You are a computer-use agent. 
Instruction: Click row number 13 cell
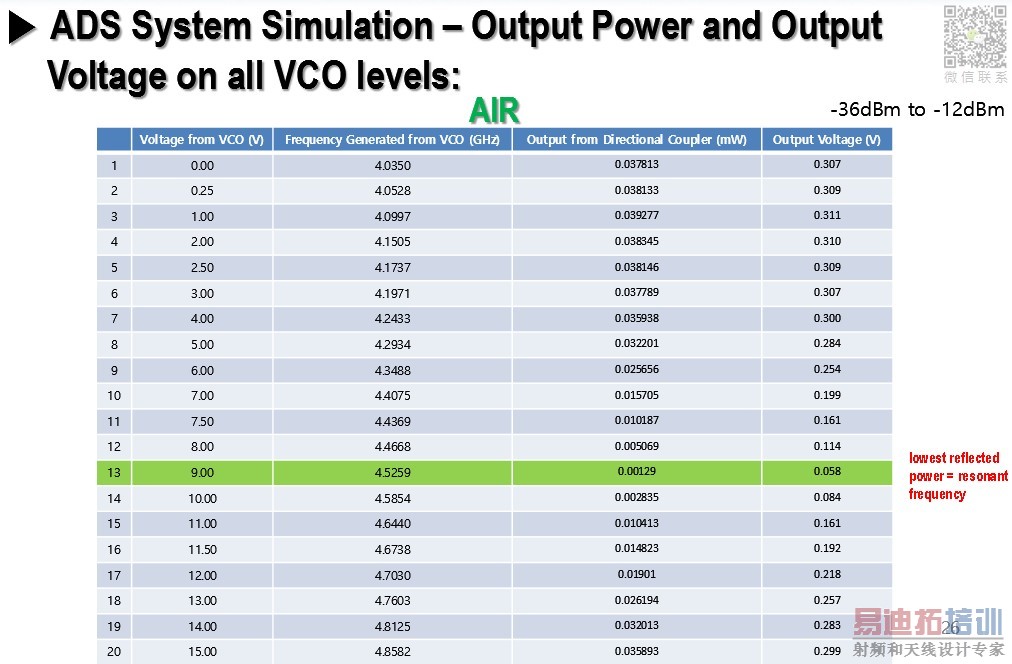click(114, 472)
